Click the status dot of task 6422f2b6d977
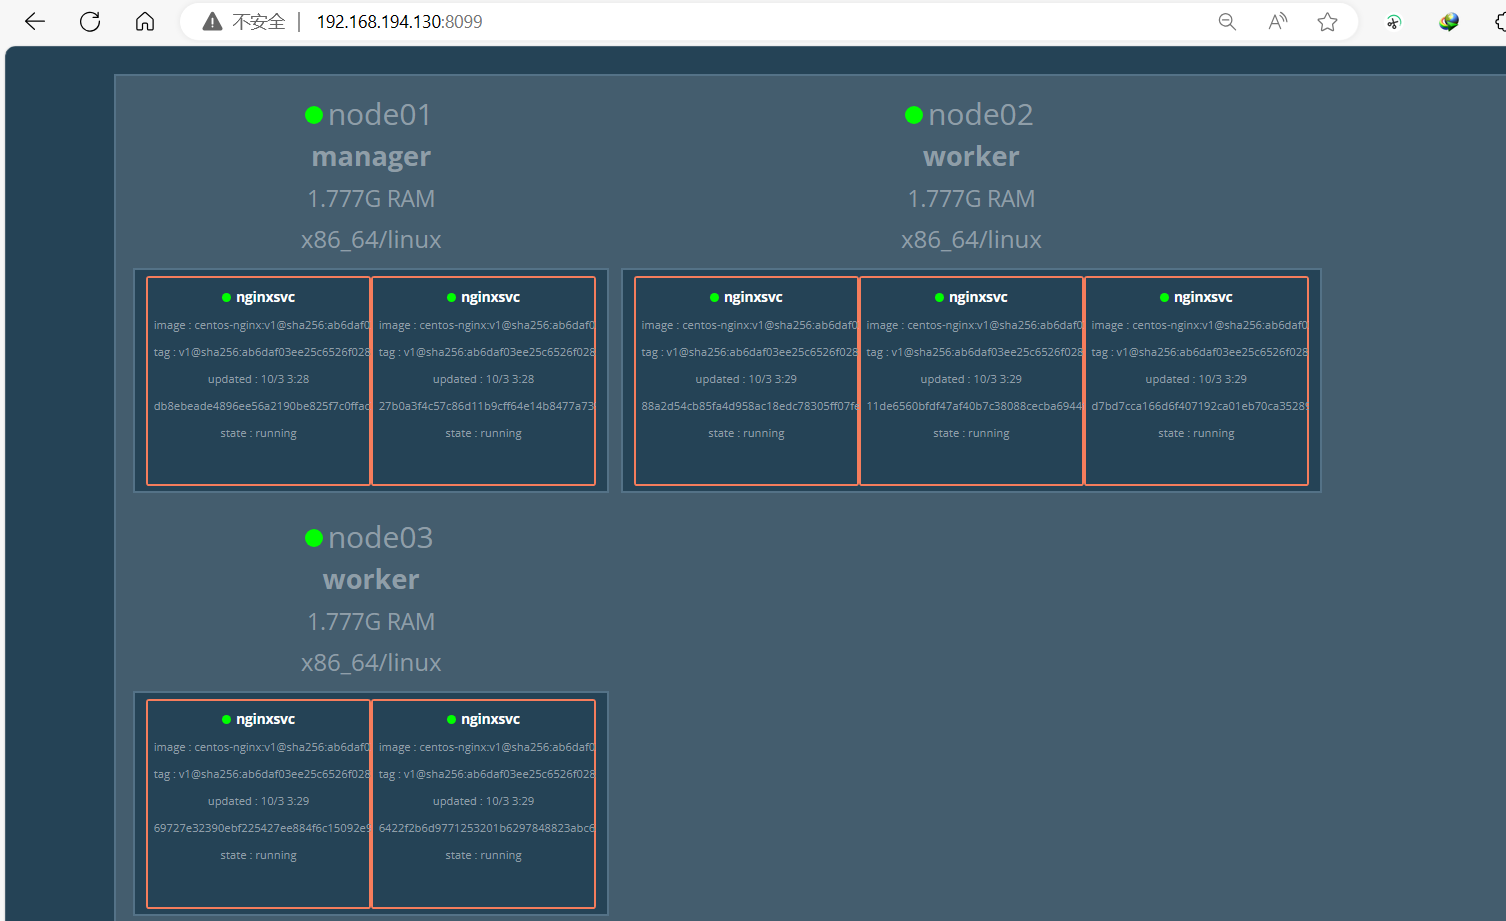 click(451, 719)
